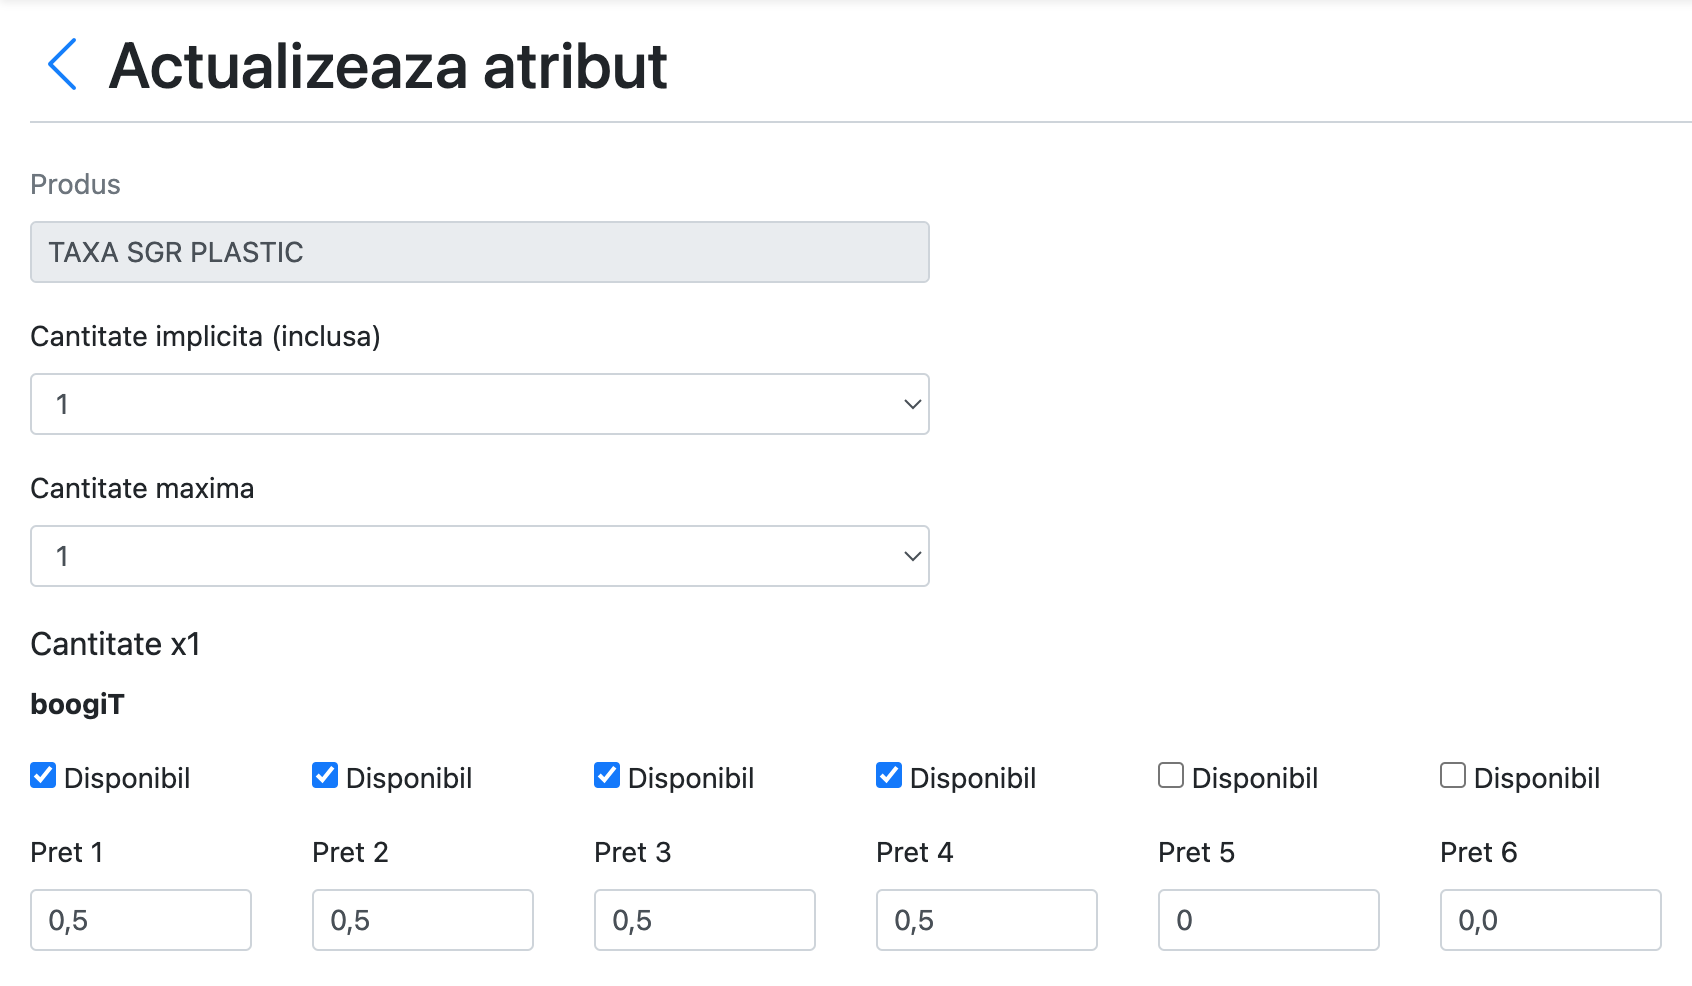The width and height of the screenshot is (1692, 986).
Task: Click into the Pret 2 input box
Action: coord(423,920)
